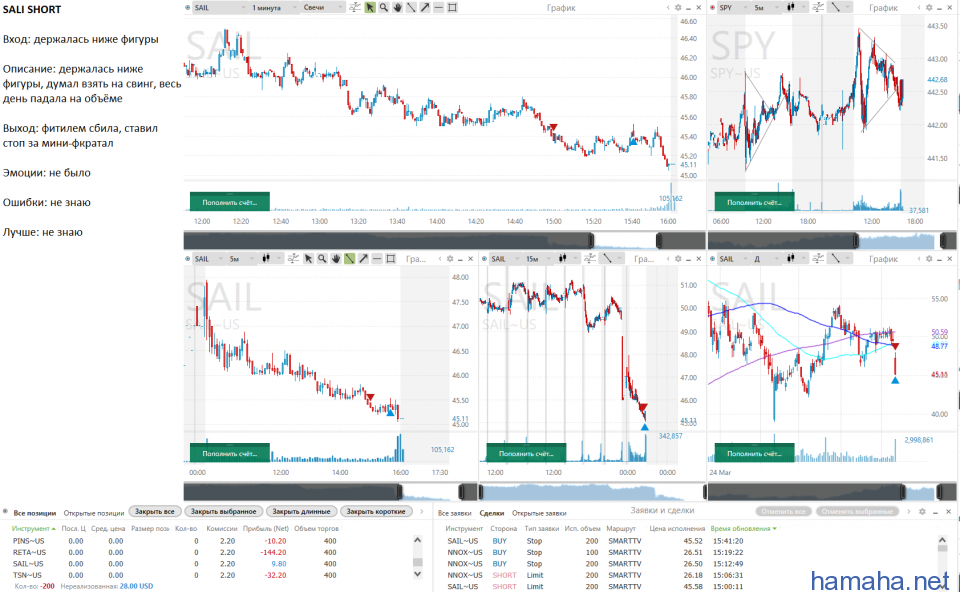Select horizontal line tool on SAIL 1-minute chart

[438, 7]
